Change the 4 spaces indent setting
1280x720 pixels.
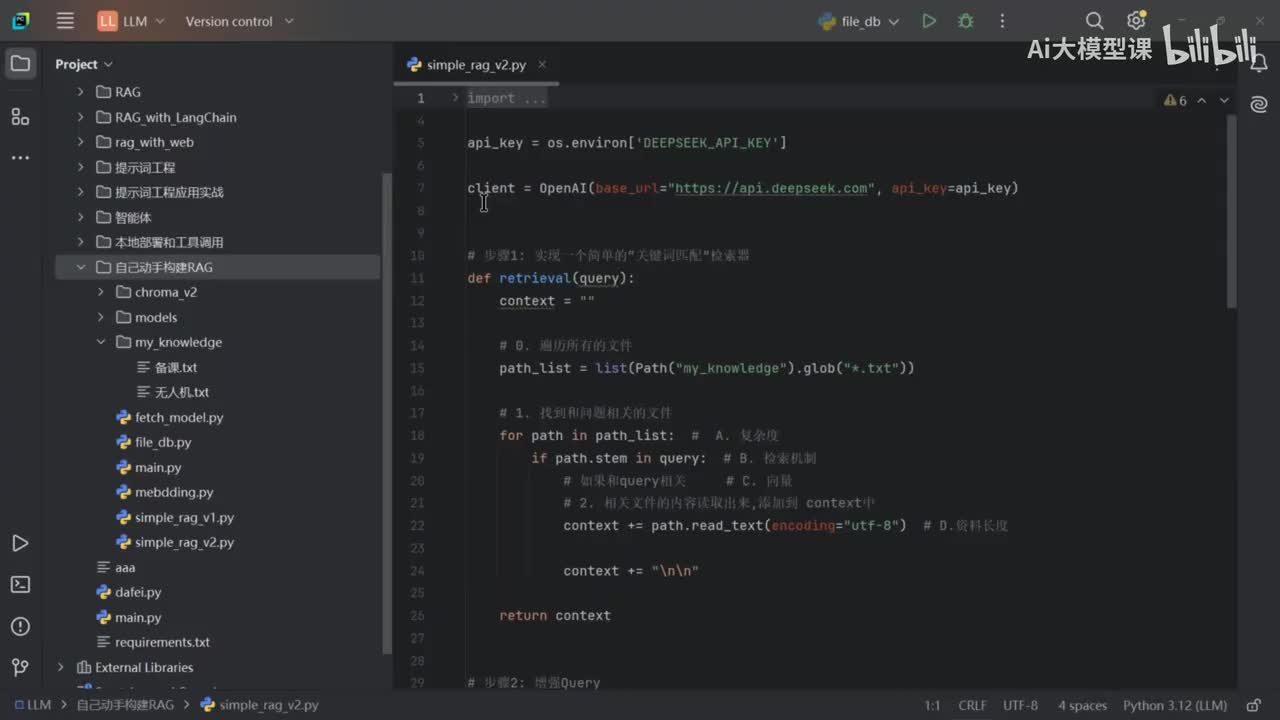[x=1083, y=705]
